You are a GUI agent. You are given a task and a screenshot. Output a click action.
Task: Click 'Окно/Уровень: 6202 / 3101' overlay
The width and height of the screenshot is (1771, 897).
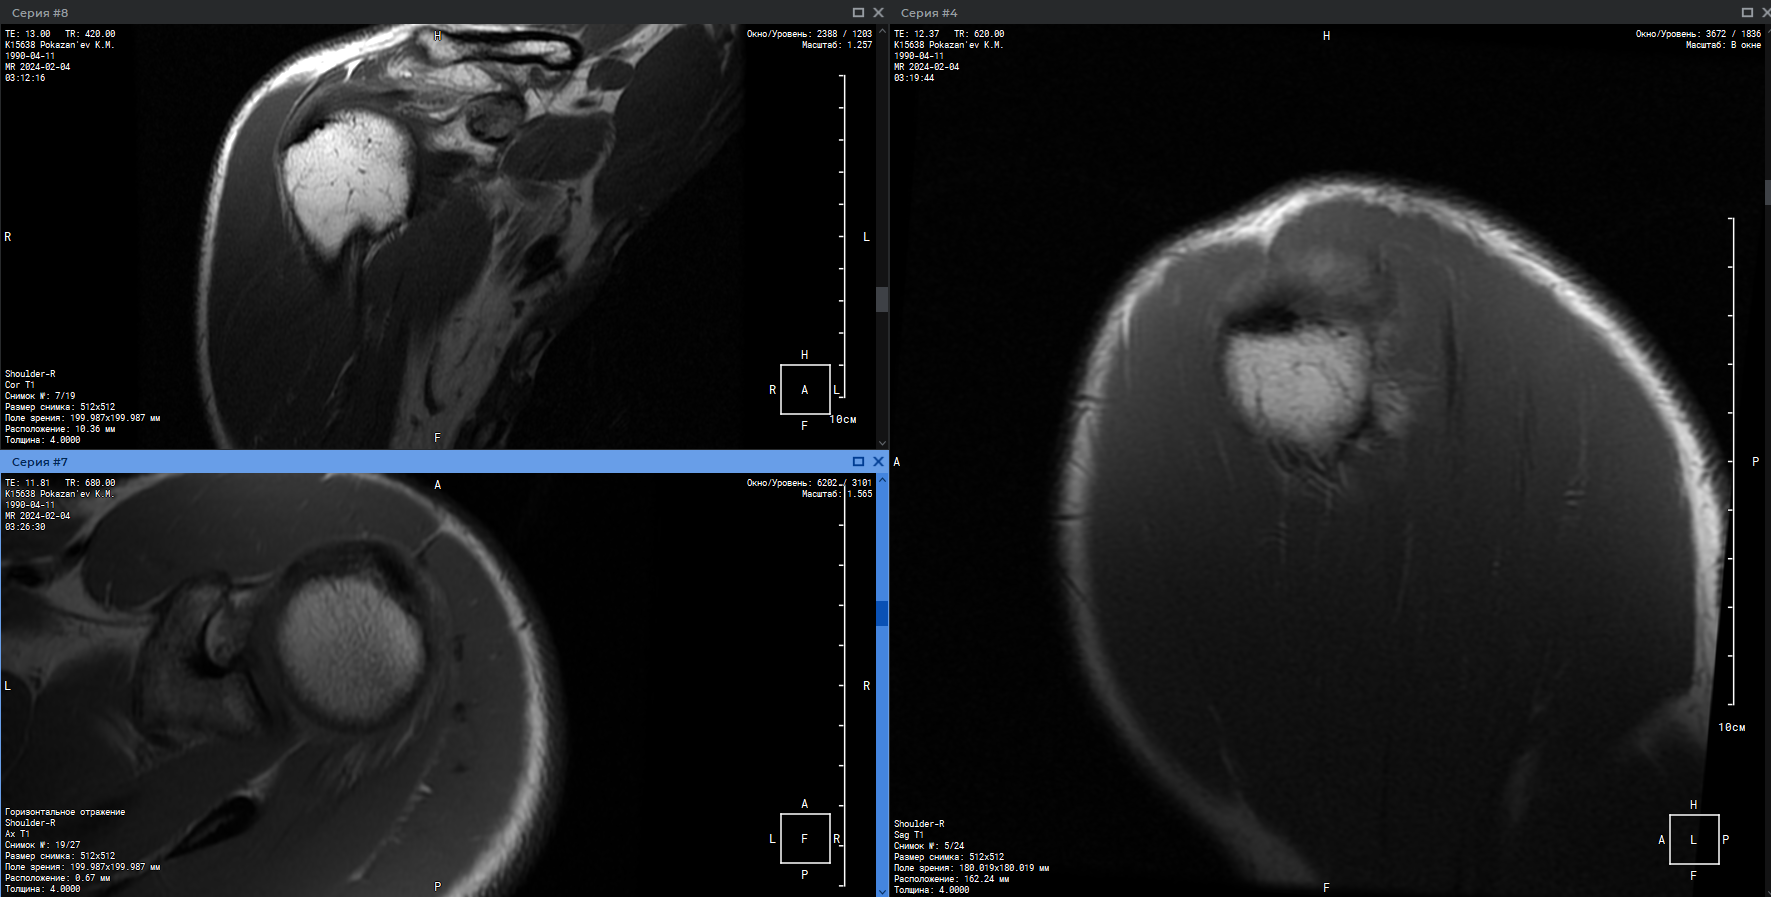click(x=809, y=483)
